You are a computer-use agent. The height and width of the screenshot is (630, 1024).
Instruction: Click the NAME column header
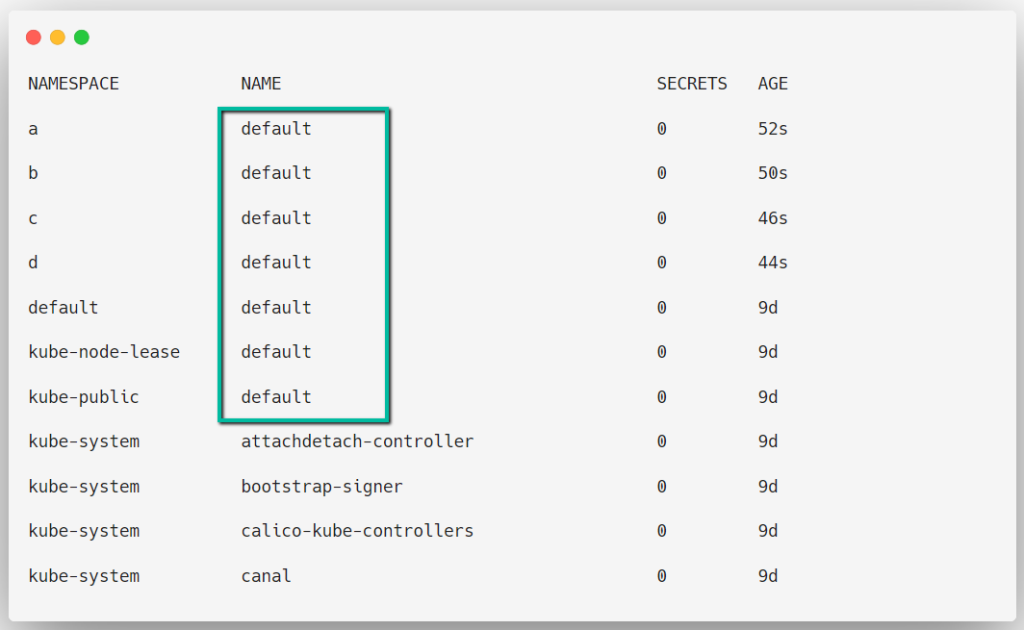click(x=260, y=83)
